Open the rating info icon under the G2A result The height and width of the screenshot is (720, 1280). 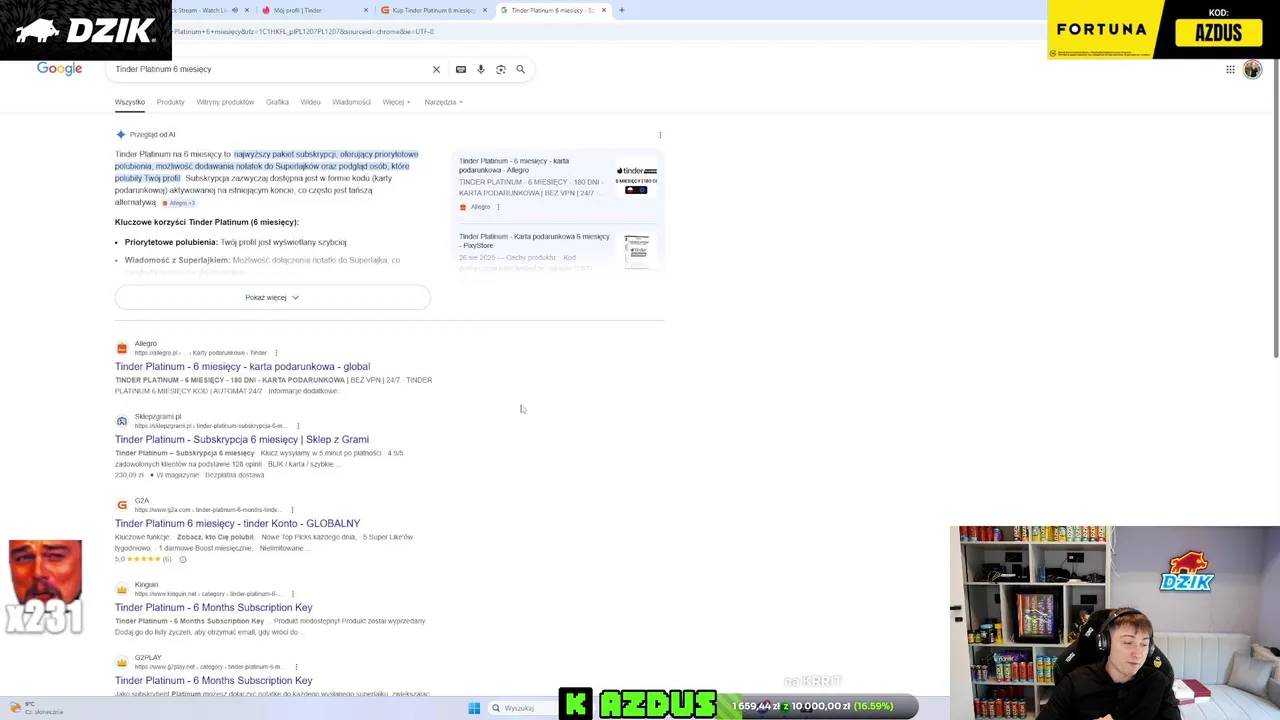pos(182,559)
